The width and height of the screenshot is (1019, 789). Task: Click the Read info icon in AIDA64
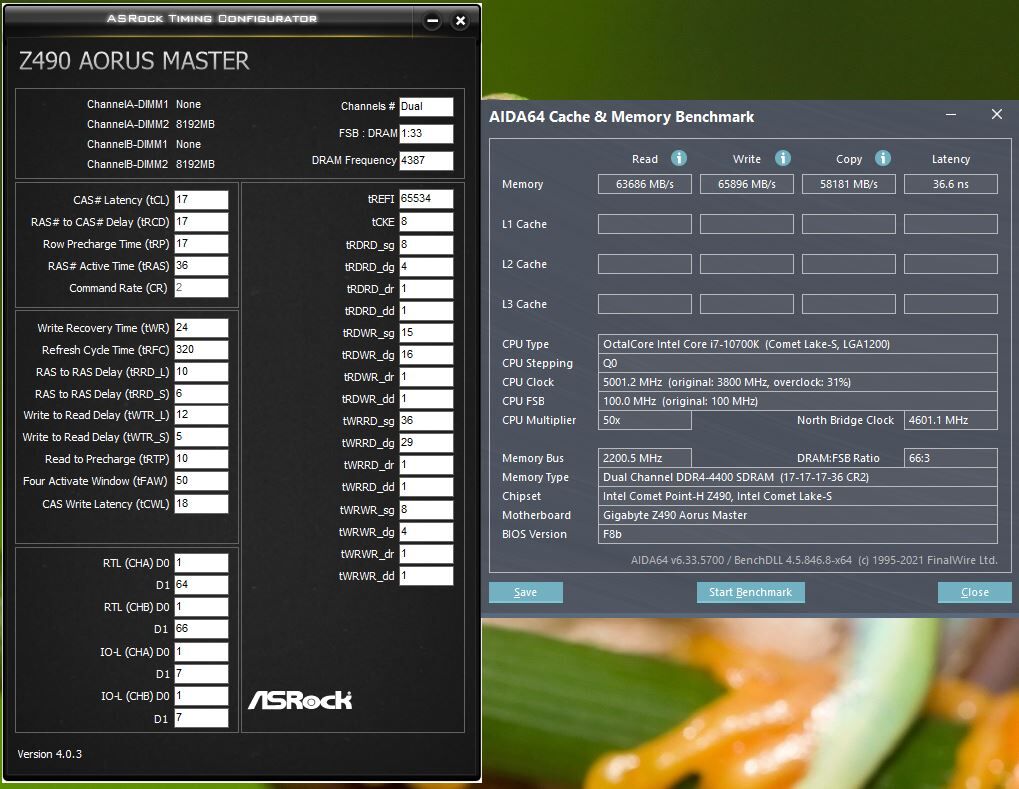click(x=678, y=158)
